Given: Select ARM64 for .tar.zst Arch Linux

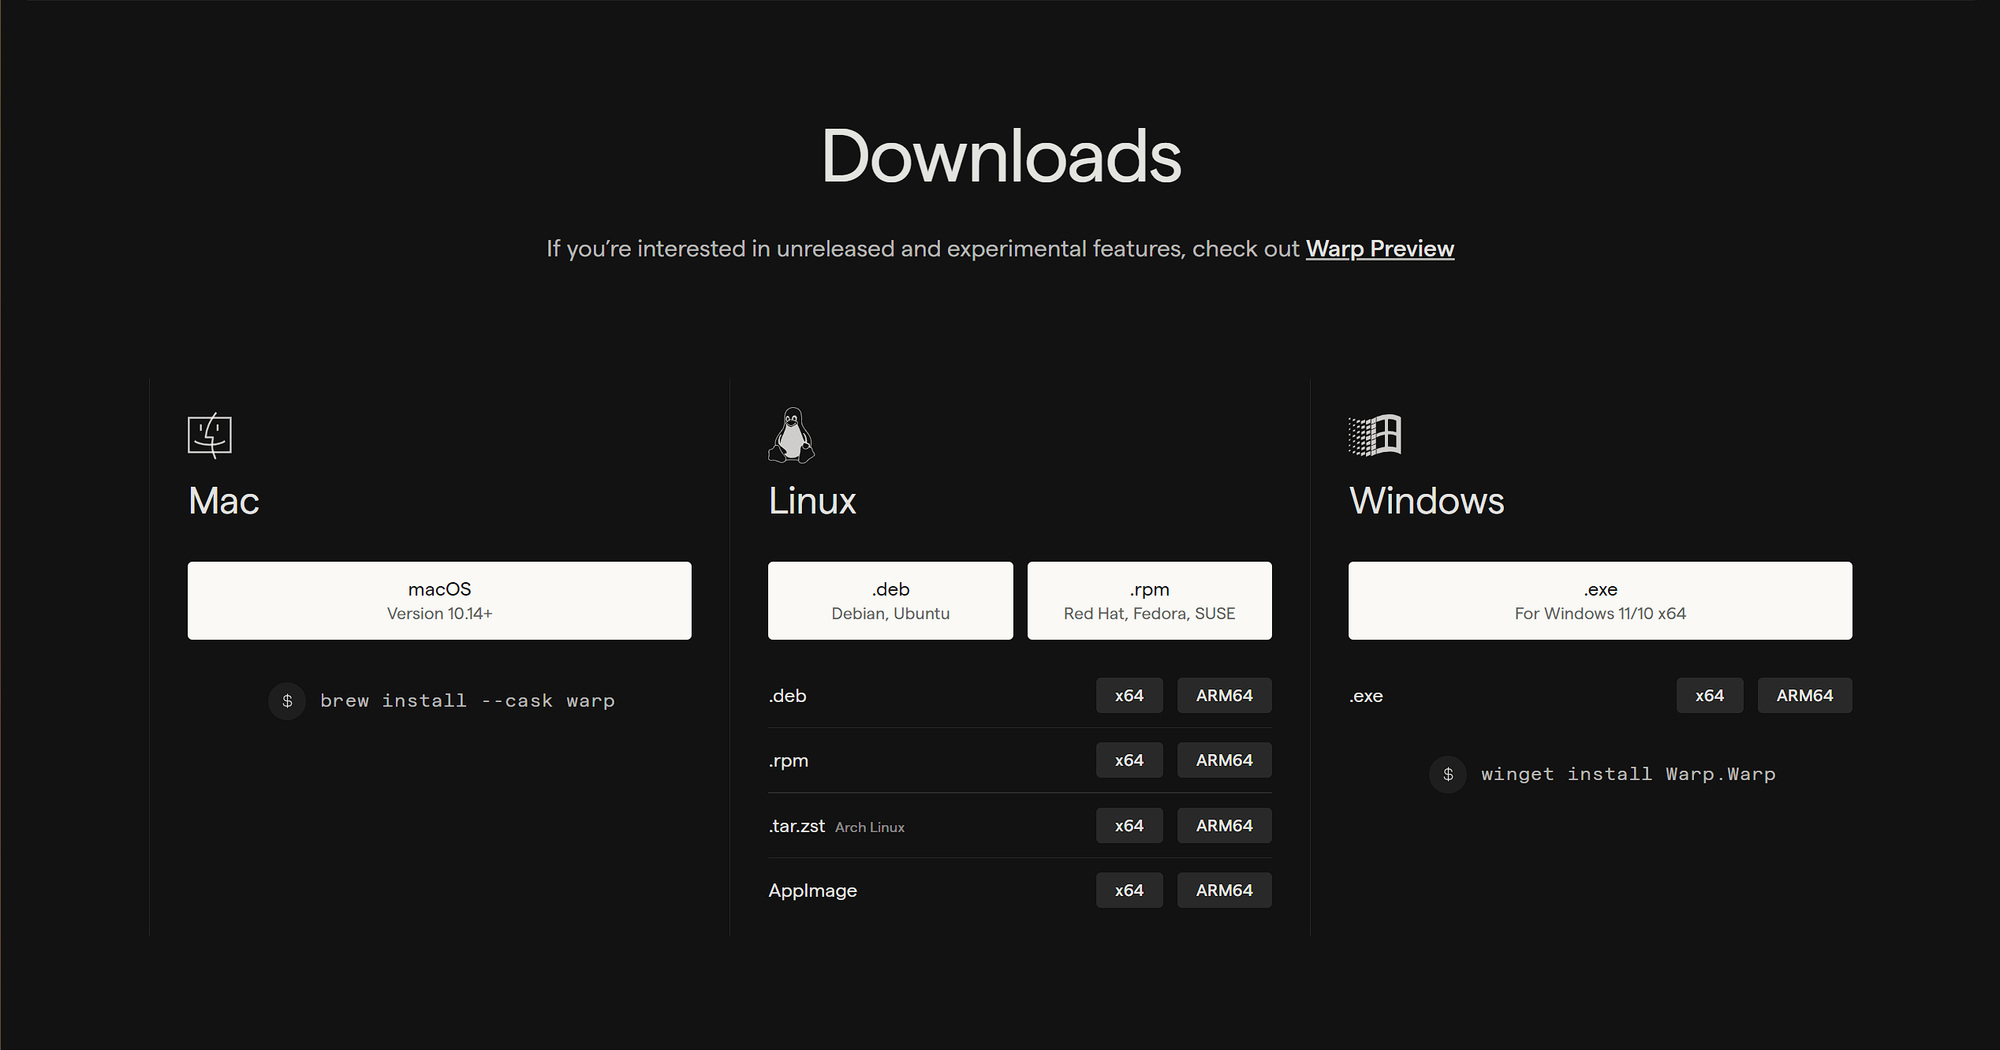Looking at the screenshot, I should point(1224,825).
